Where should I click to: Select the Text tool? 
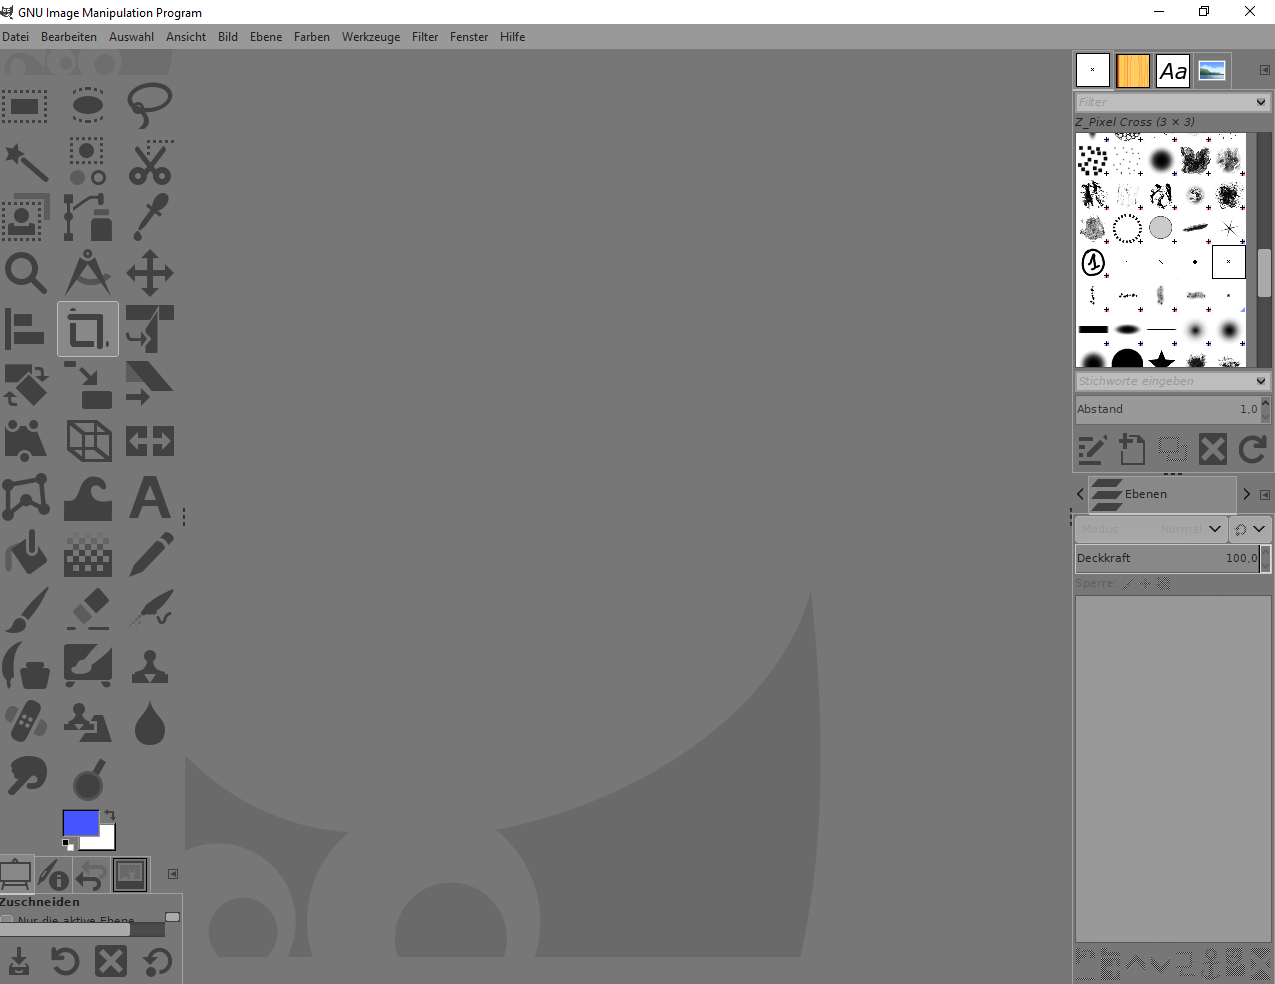[x=150, y=497]
